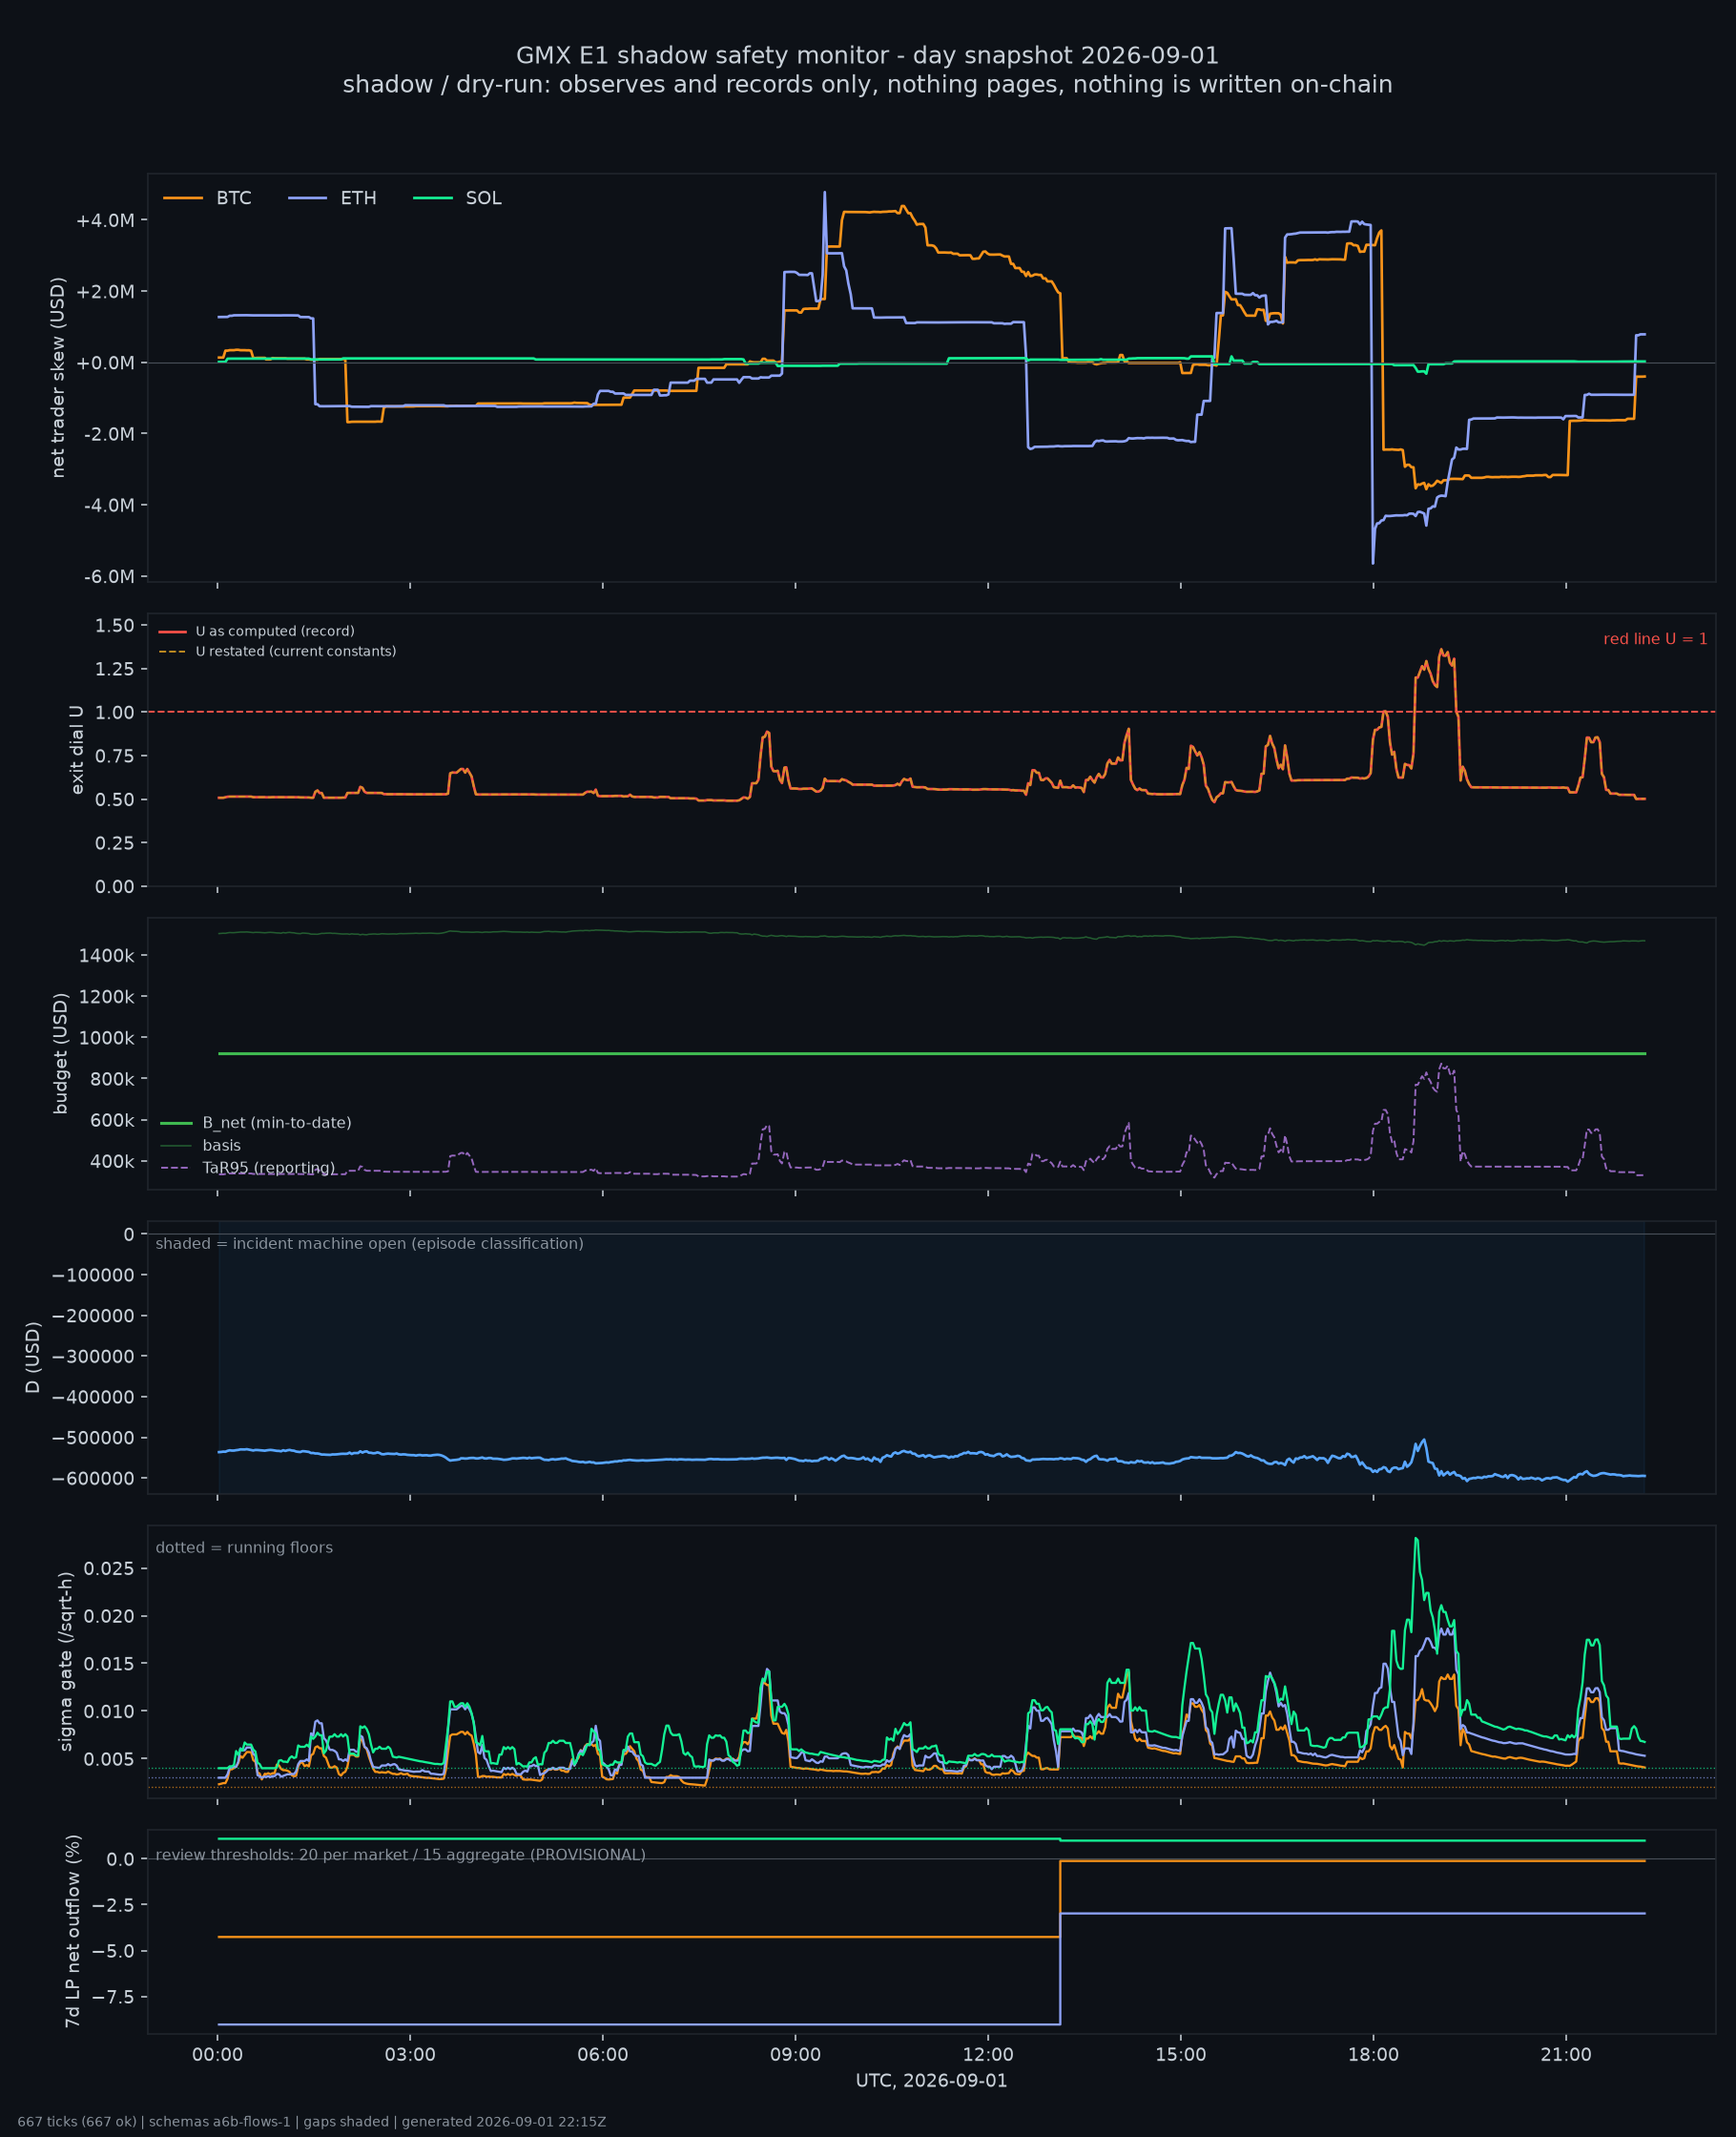Click the 'UTC, 2026-09-01' x-axis label
The height and width of the screenshot is (2137, 1736).
pyautogui.click(x=931, y=2081)
